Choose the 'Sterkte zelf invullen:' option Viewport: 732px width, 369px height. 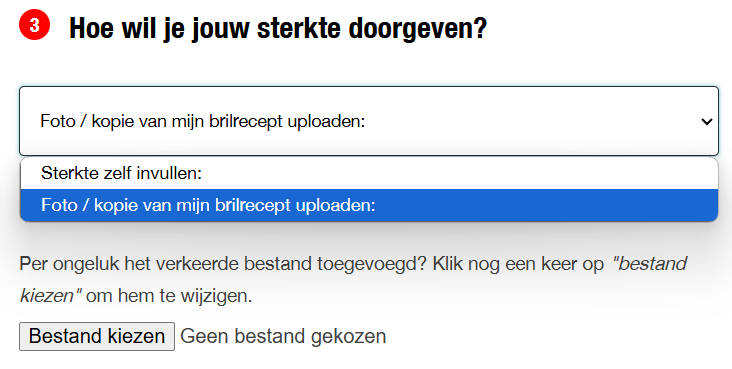point(121,173)
